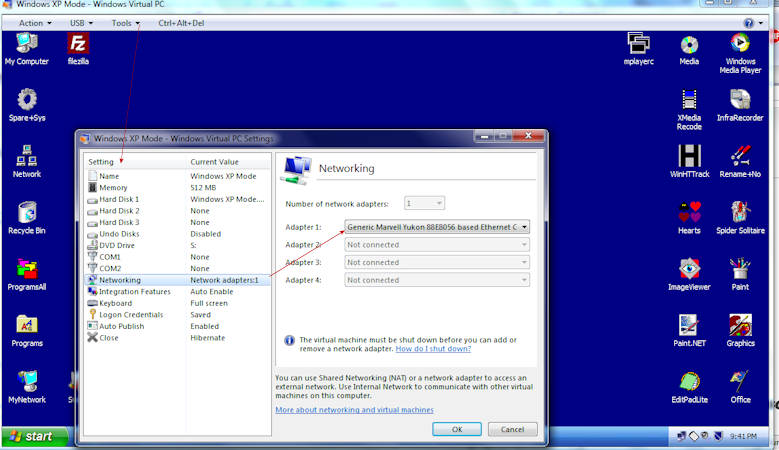This screenshot has height=450, width=779.
Task: Open the Network desktop icon
Action: (x=27, y=161)
